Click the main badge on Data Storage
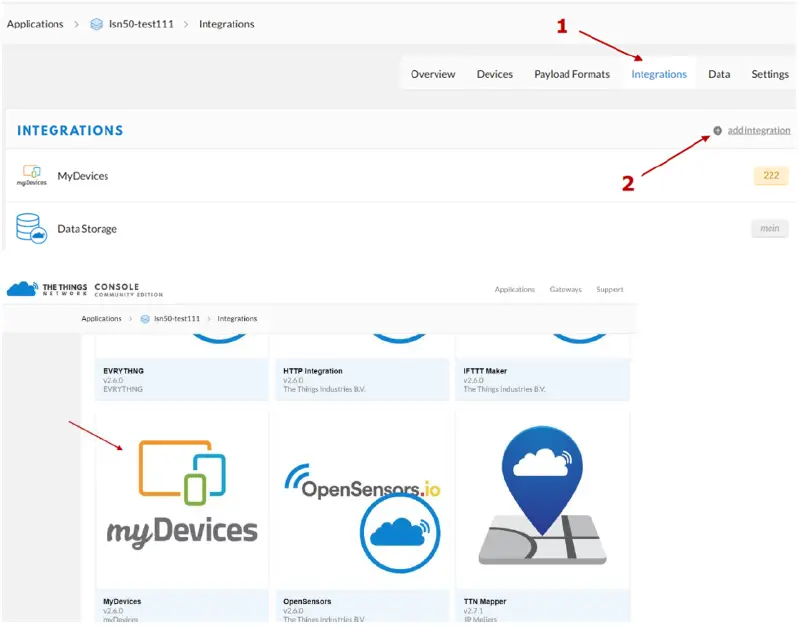This screenshot has height=626, width=809. (x=770, y=228)
